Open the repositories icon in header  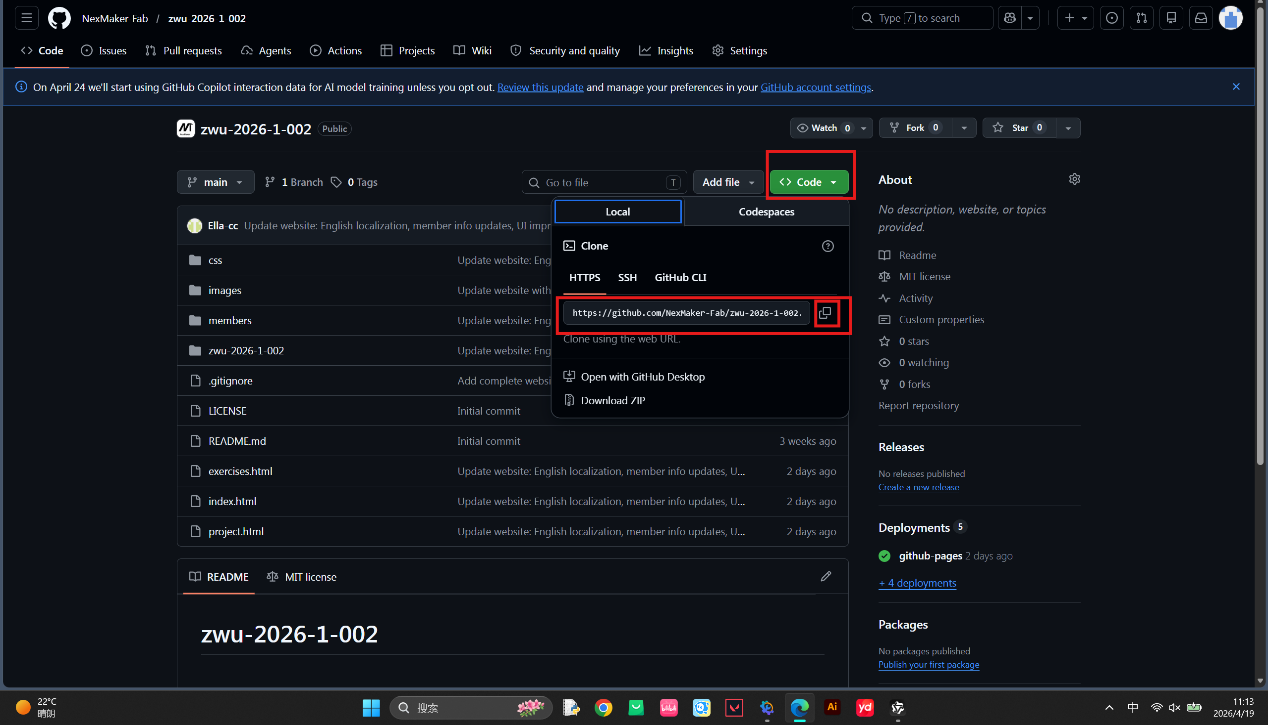click(1171, 18)
